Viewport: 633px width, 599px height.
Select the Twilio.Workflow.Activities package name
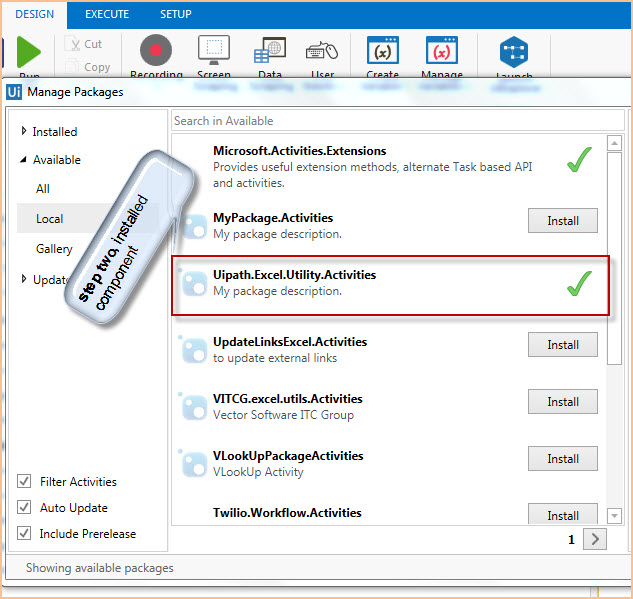(287, 513)
